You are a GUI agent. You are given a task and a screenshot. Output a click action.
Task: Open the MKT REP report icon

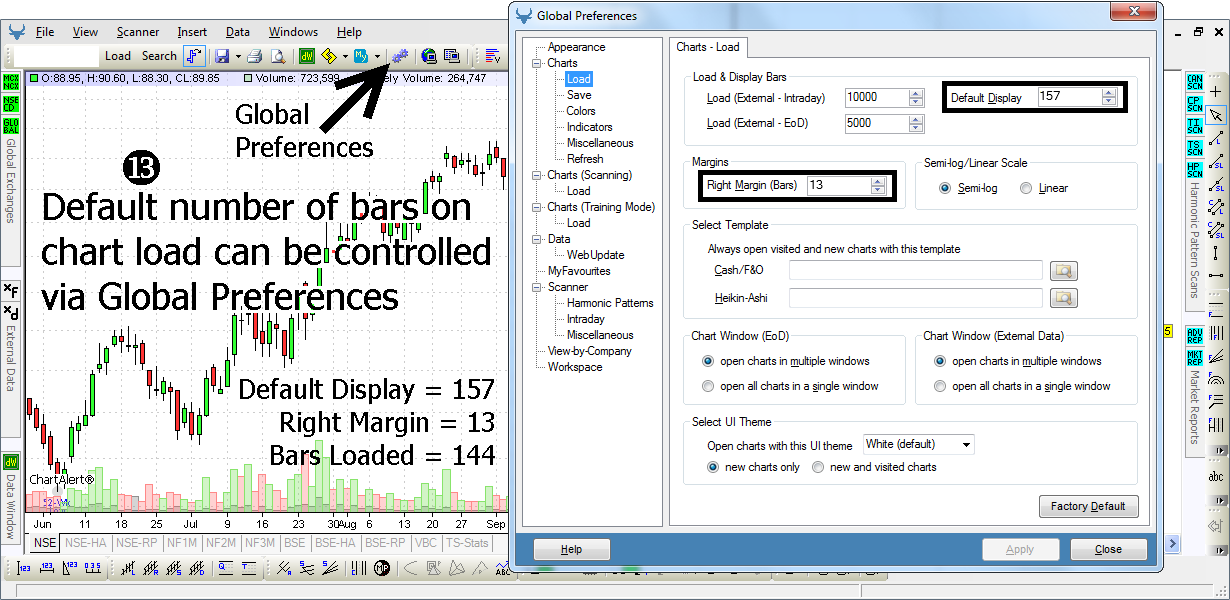[x=1194, y=356]
